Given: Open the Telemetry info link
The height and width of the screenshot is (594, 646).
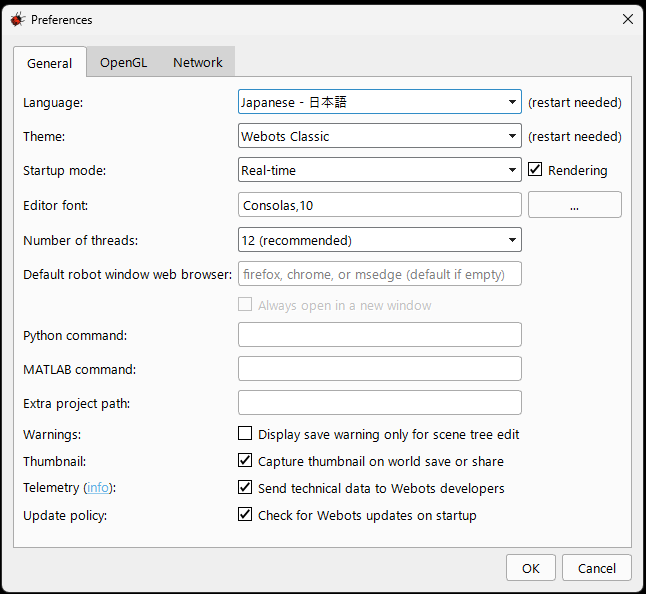Looking at the screenshot, I should click(98, 488).
